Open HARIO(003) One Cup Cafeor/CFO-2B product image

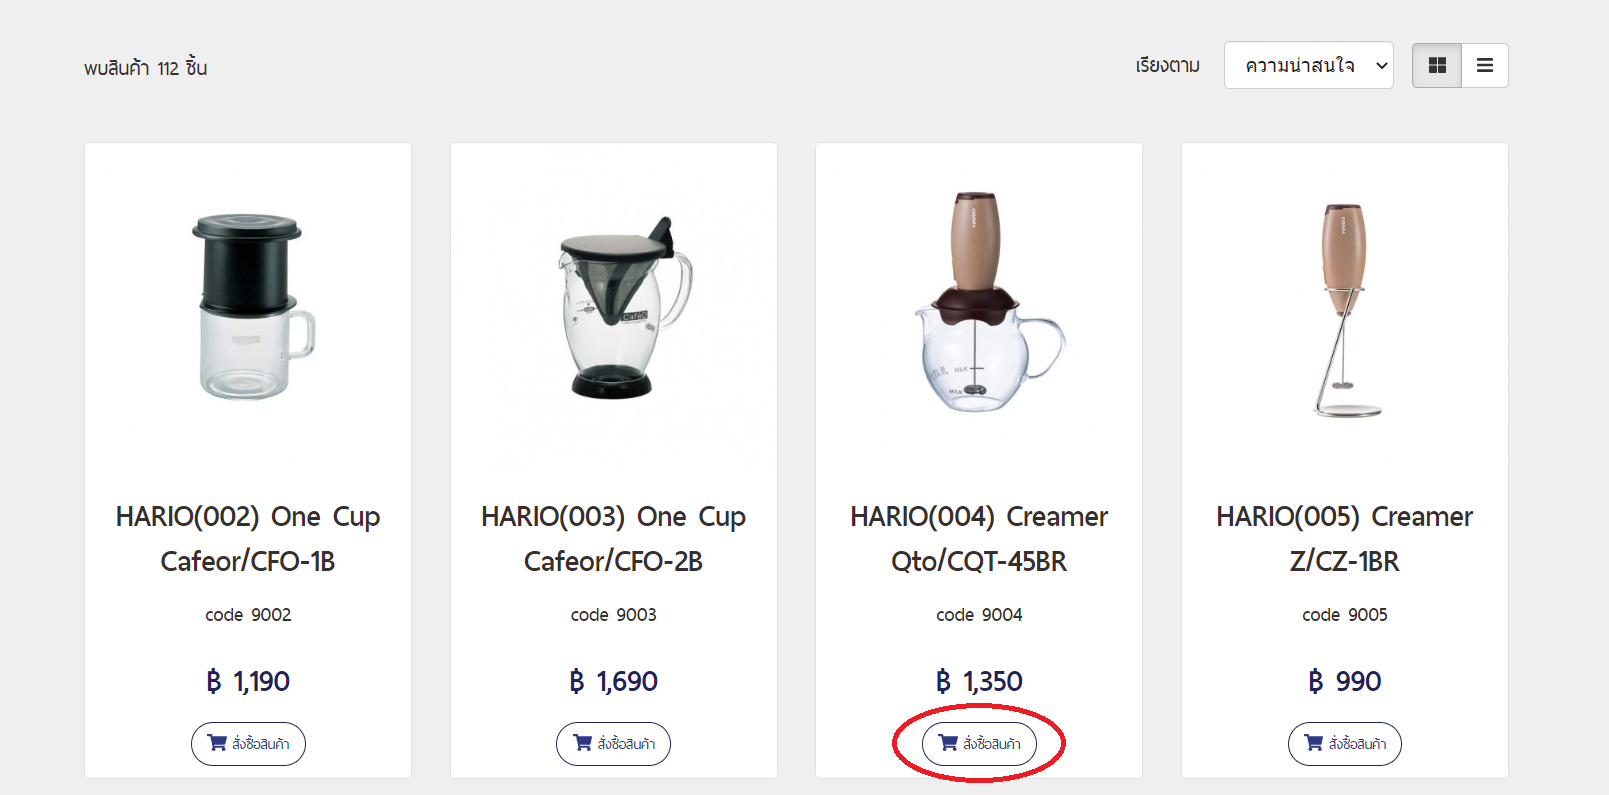click(x=614, y=306)
